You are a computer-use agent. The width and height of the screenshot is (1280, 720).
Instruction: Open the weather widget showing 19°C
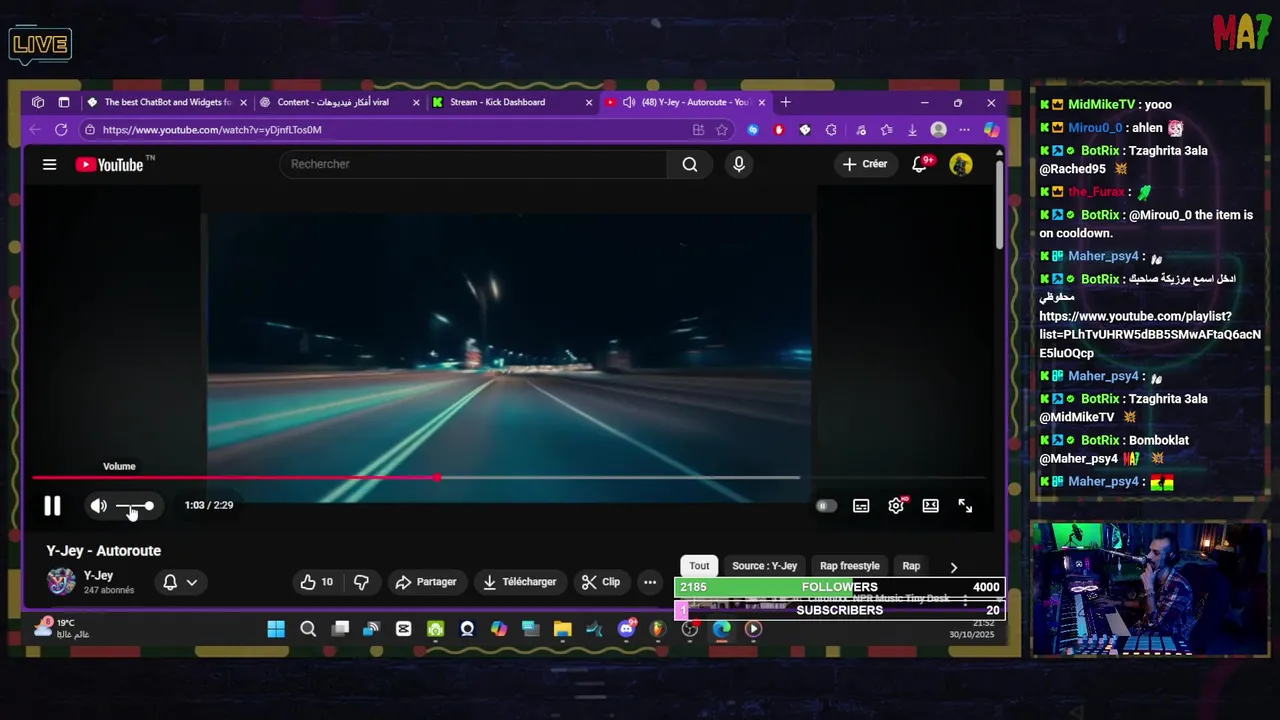(62, 628)
